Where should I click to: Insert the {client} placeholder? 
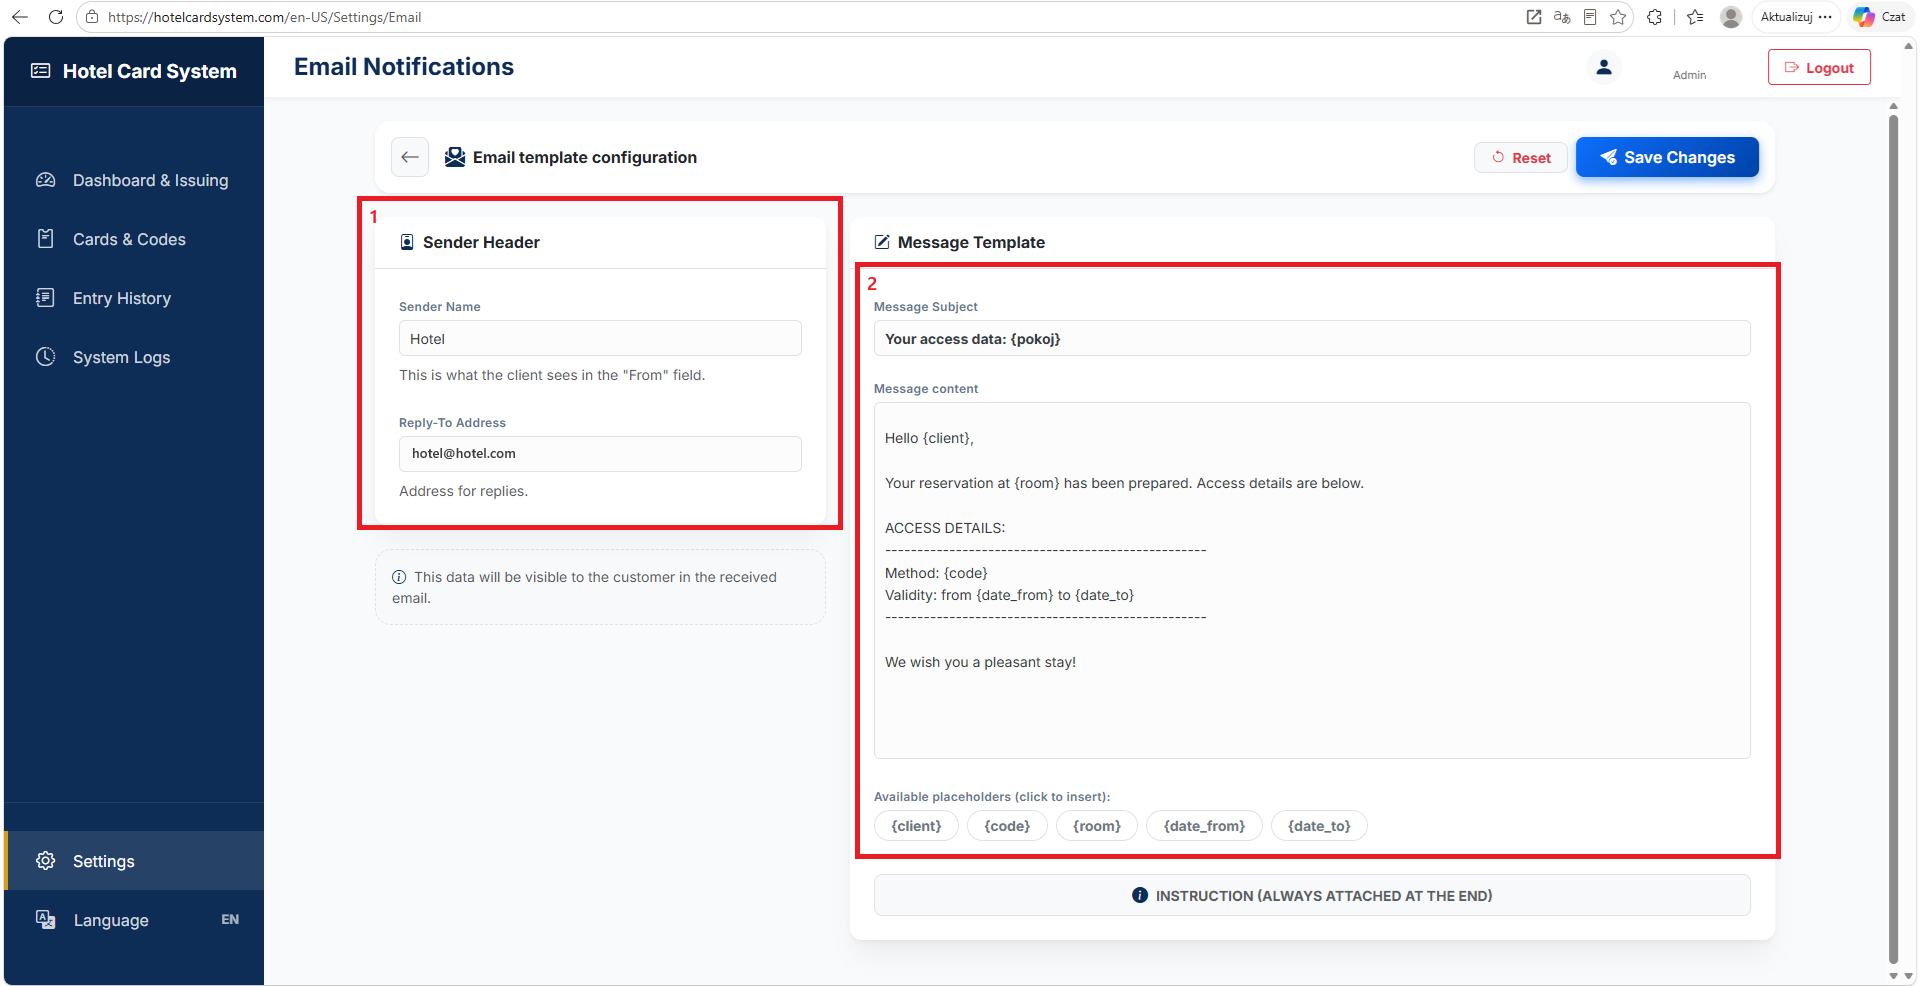pos(916,826)
